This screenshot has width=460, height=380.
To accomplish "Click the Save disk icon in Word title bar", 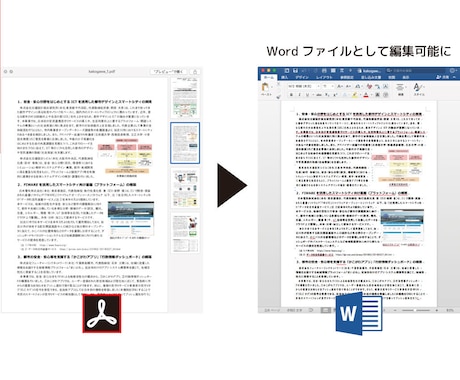I will pyautogui.click(x=295, y=71).
